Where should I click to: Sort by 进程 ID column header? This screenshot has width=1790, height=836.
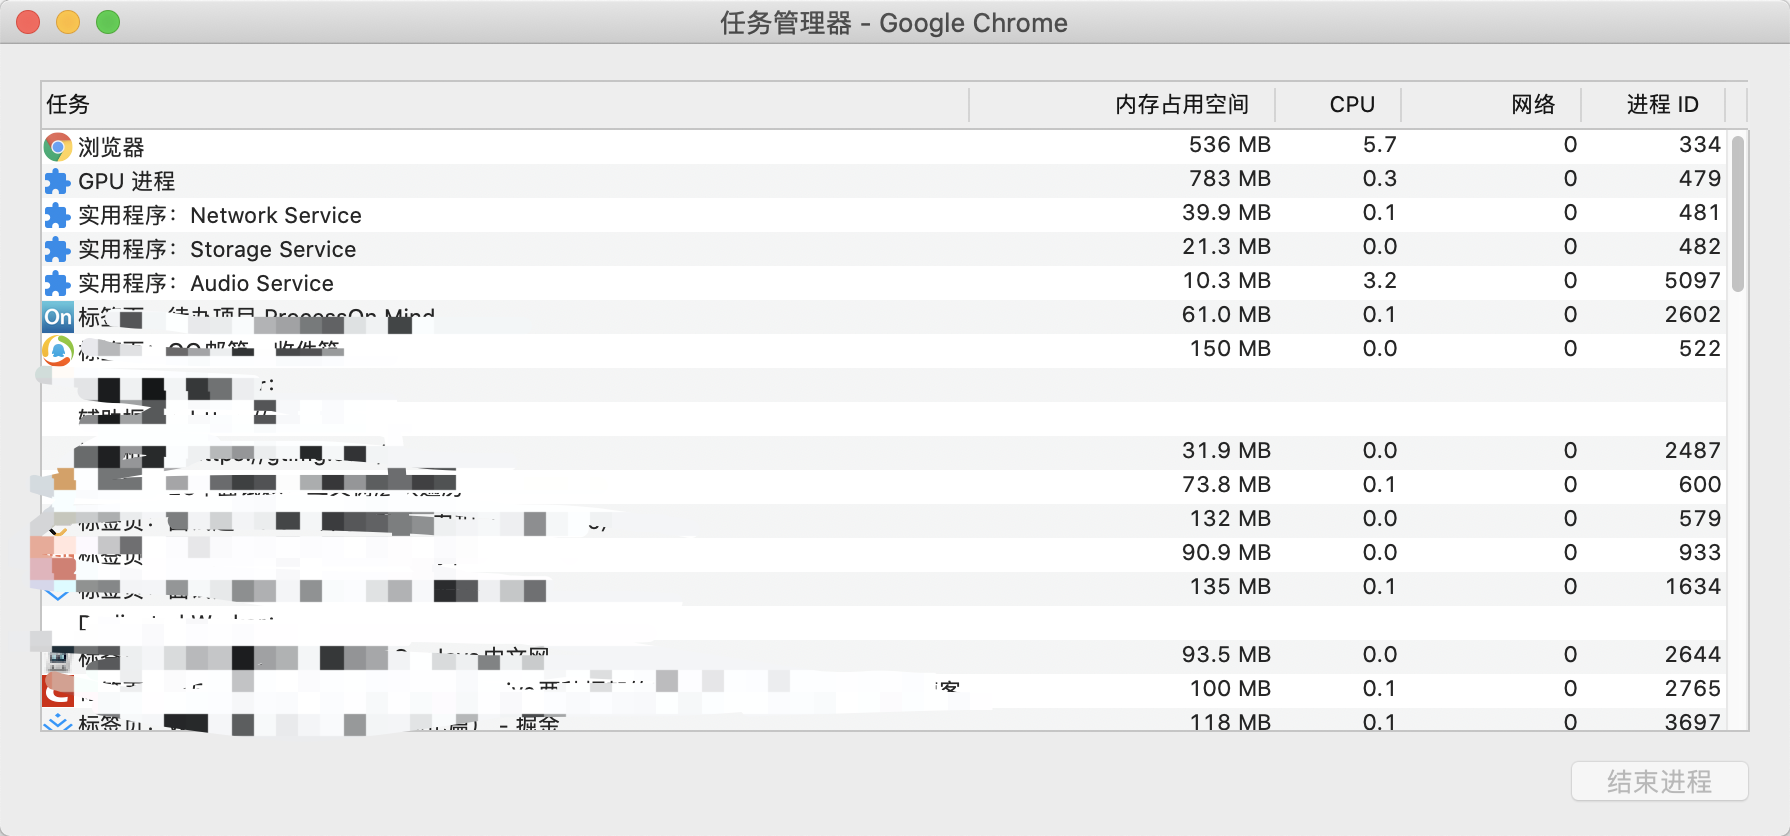[1661, 105]
